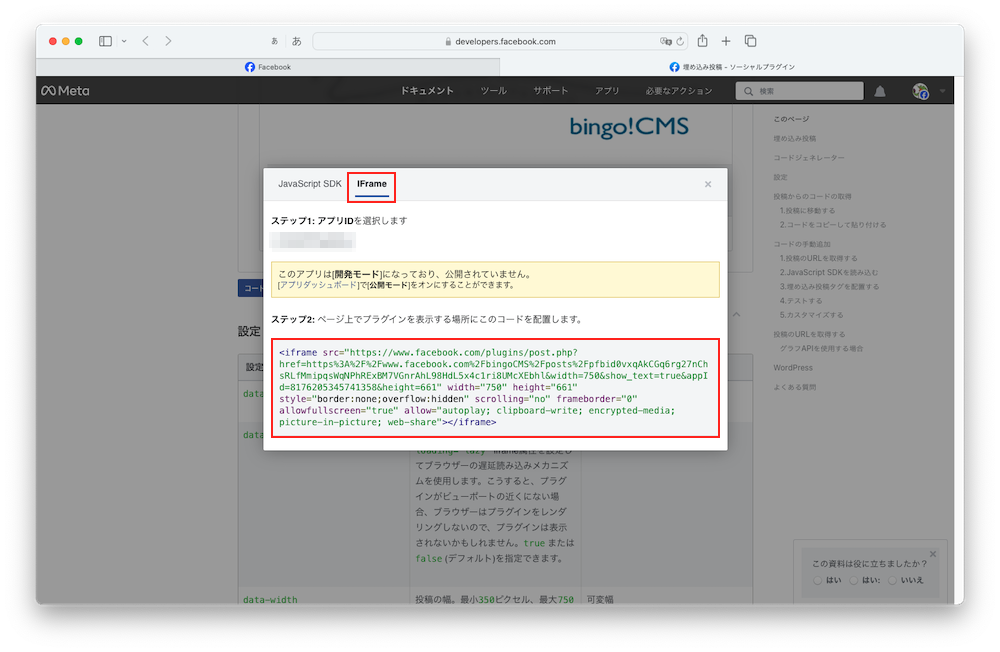Viewport: 1000px width, 652px height.
Task: Open the App ID selector
Action: pos(312,241)
